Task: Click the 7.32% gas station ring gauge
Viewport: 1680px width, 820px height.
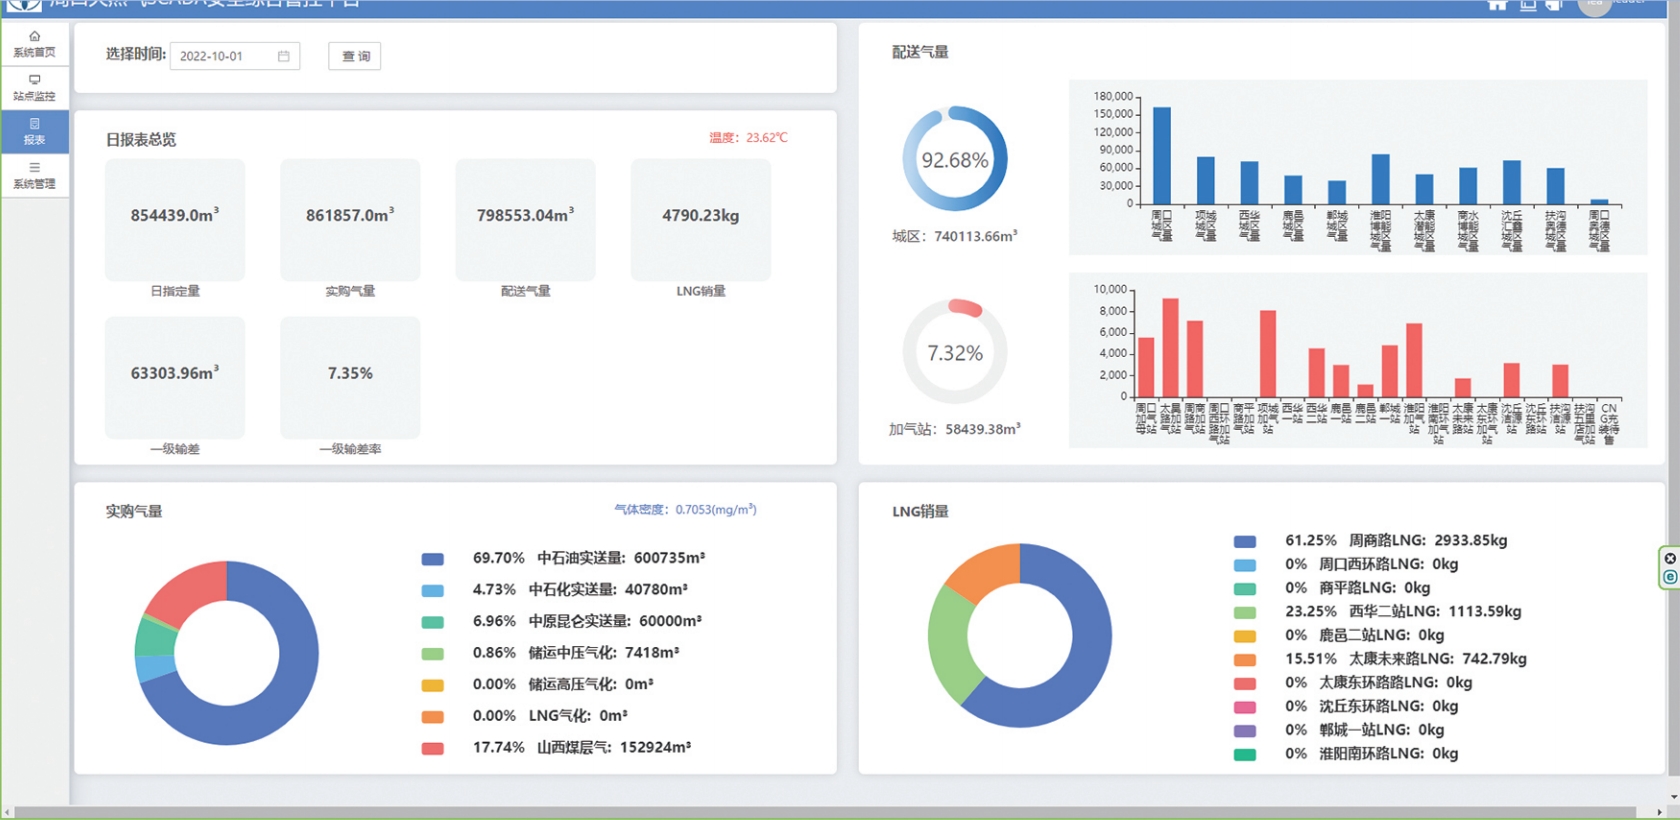Action: click(x=955, y=352)
